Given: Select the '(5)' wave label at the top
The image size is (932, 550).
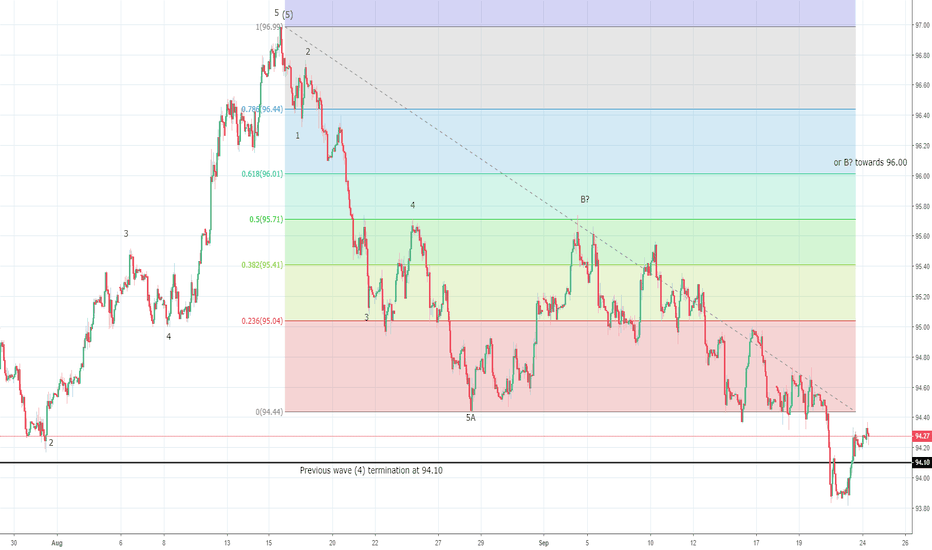Looking at the screenshot, I should (288, 15).
